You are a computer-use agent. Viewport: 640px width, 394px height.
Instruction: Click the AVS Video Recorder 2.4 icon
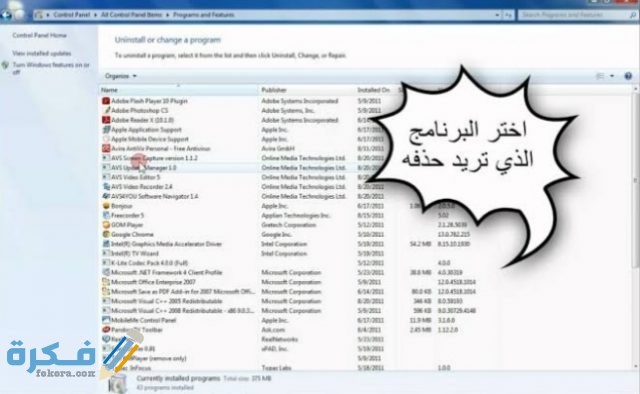point(106,187)
